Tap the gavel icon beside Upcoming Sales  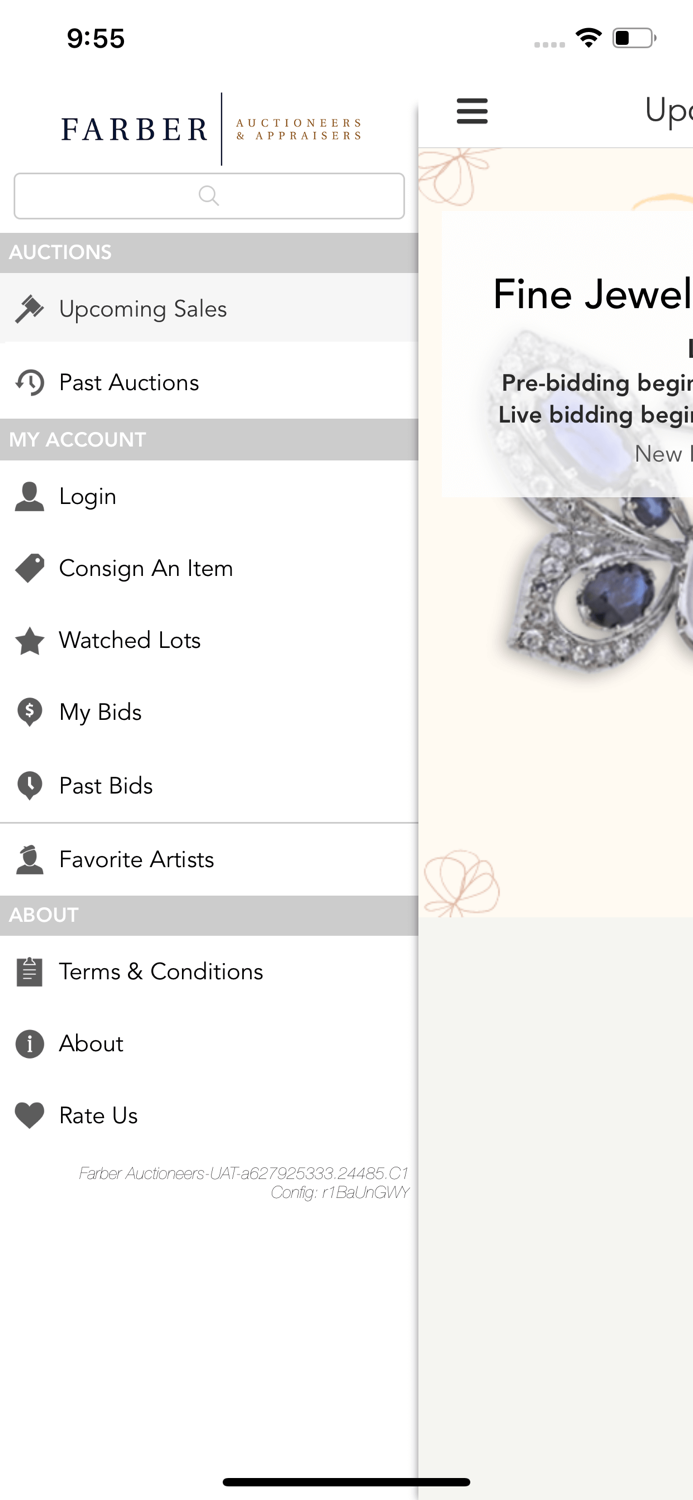[30, 309]
